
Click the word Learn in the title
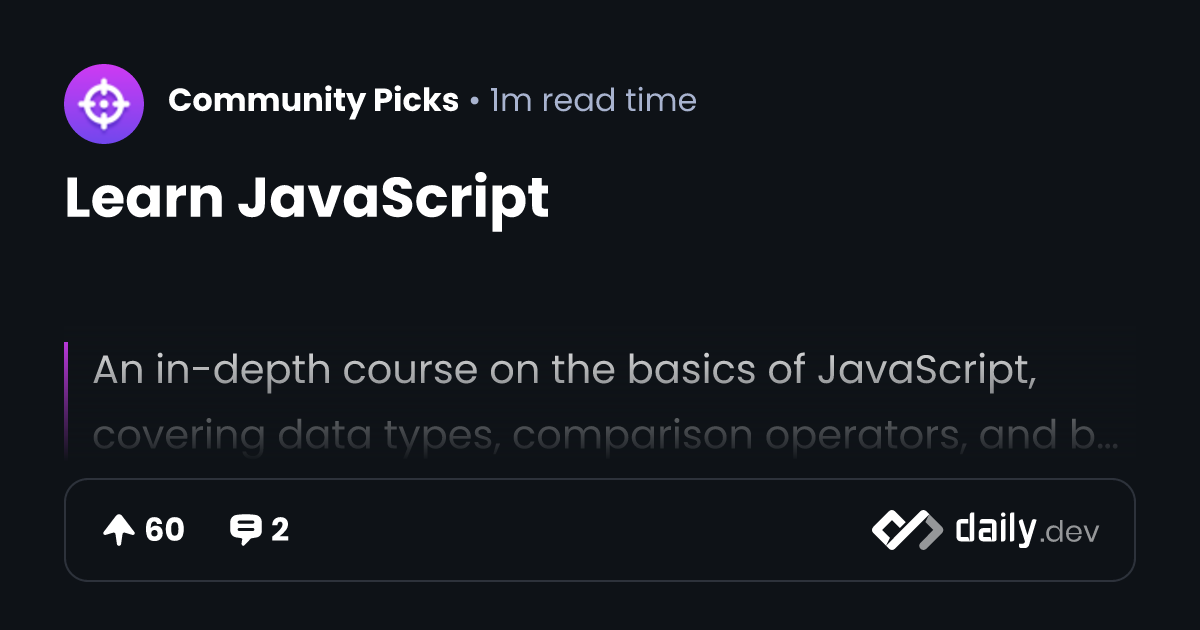click(144, 197)
